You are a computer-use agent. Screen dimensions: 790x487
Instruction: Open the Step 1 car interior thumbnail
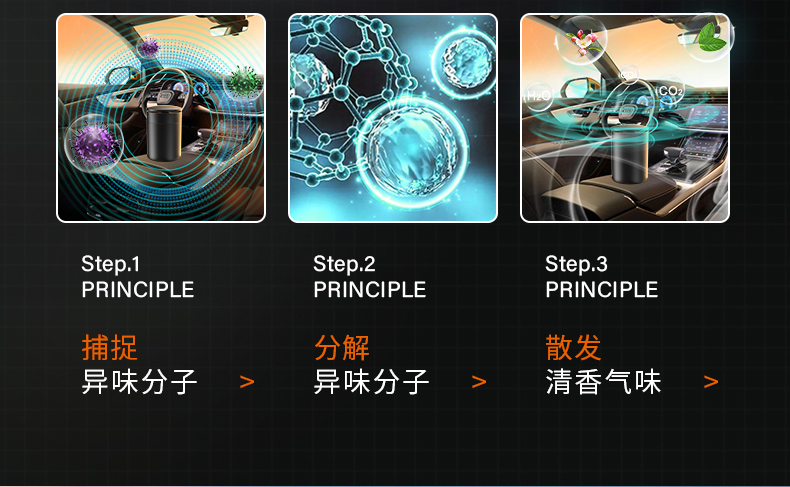tap(161, 118)
